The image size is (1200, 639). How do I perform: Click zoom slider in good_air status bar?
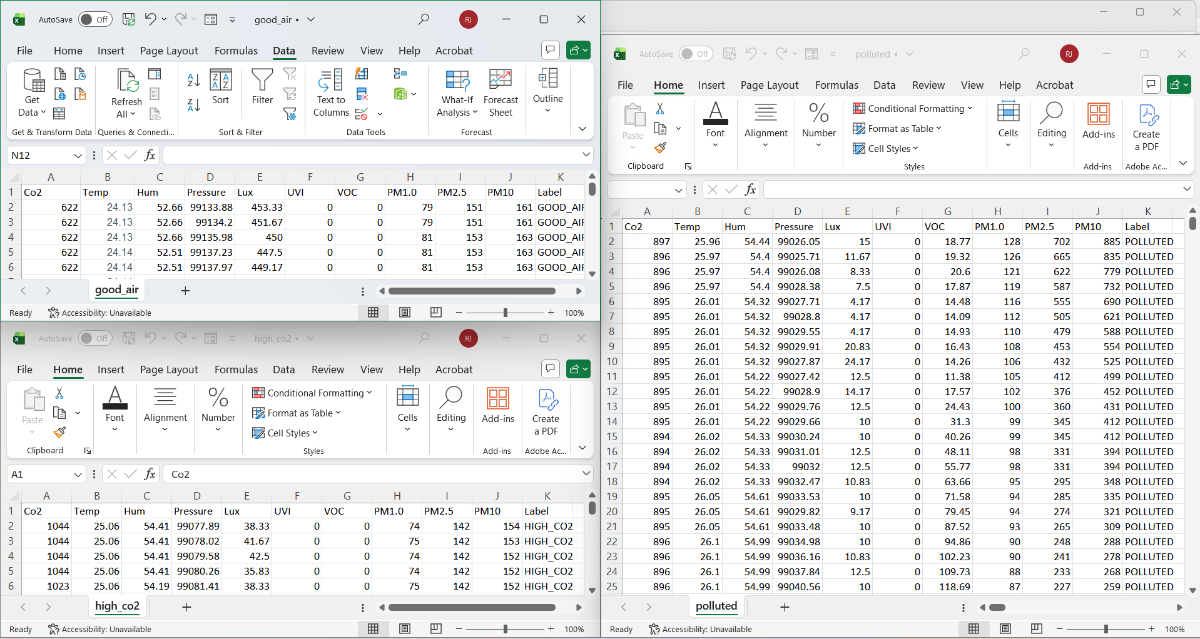point(505,312)
